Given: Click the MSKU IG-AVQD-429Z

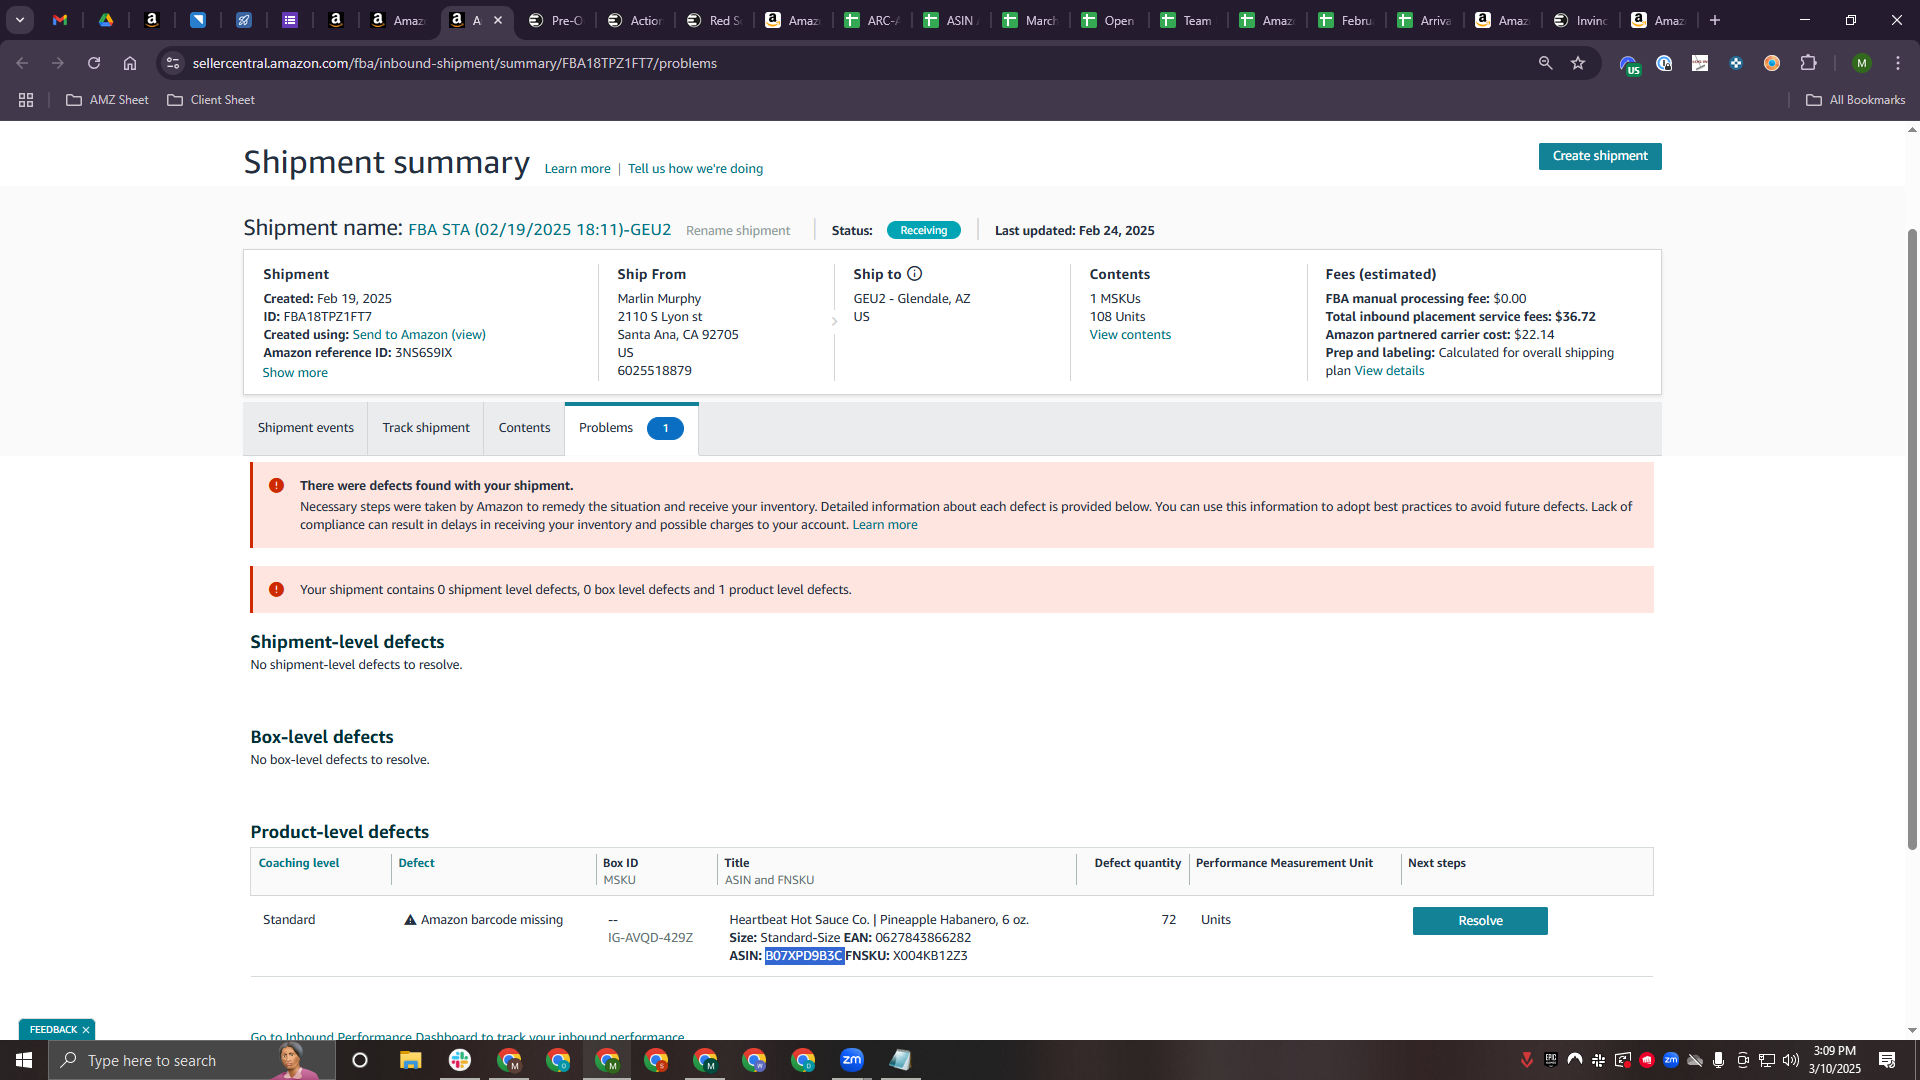Looking at the screenshot, I should click(650, 938).
